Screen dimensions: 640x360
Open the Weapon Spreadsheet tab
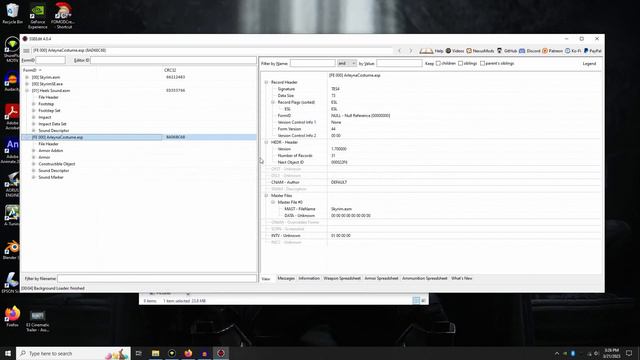[x=342, y=278]
